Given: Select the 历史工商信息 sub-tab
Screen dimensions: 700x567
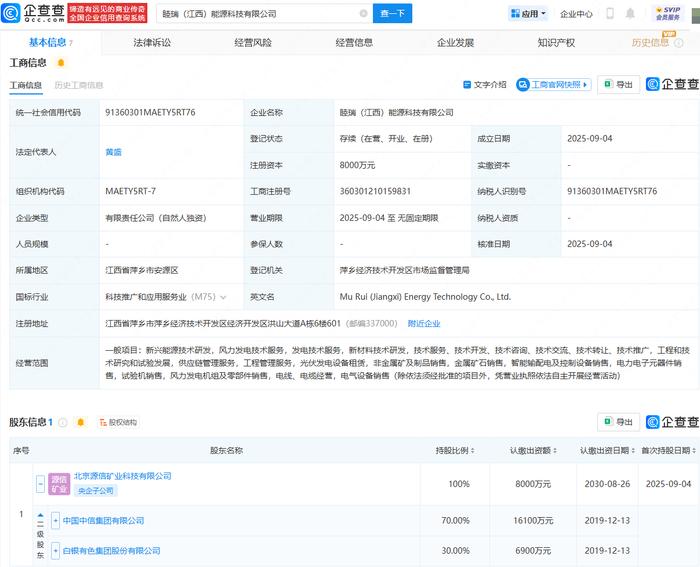Looking at the screenshot, I should (x=79, y=85).
